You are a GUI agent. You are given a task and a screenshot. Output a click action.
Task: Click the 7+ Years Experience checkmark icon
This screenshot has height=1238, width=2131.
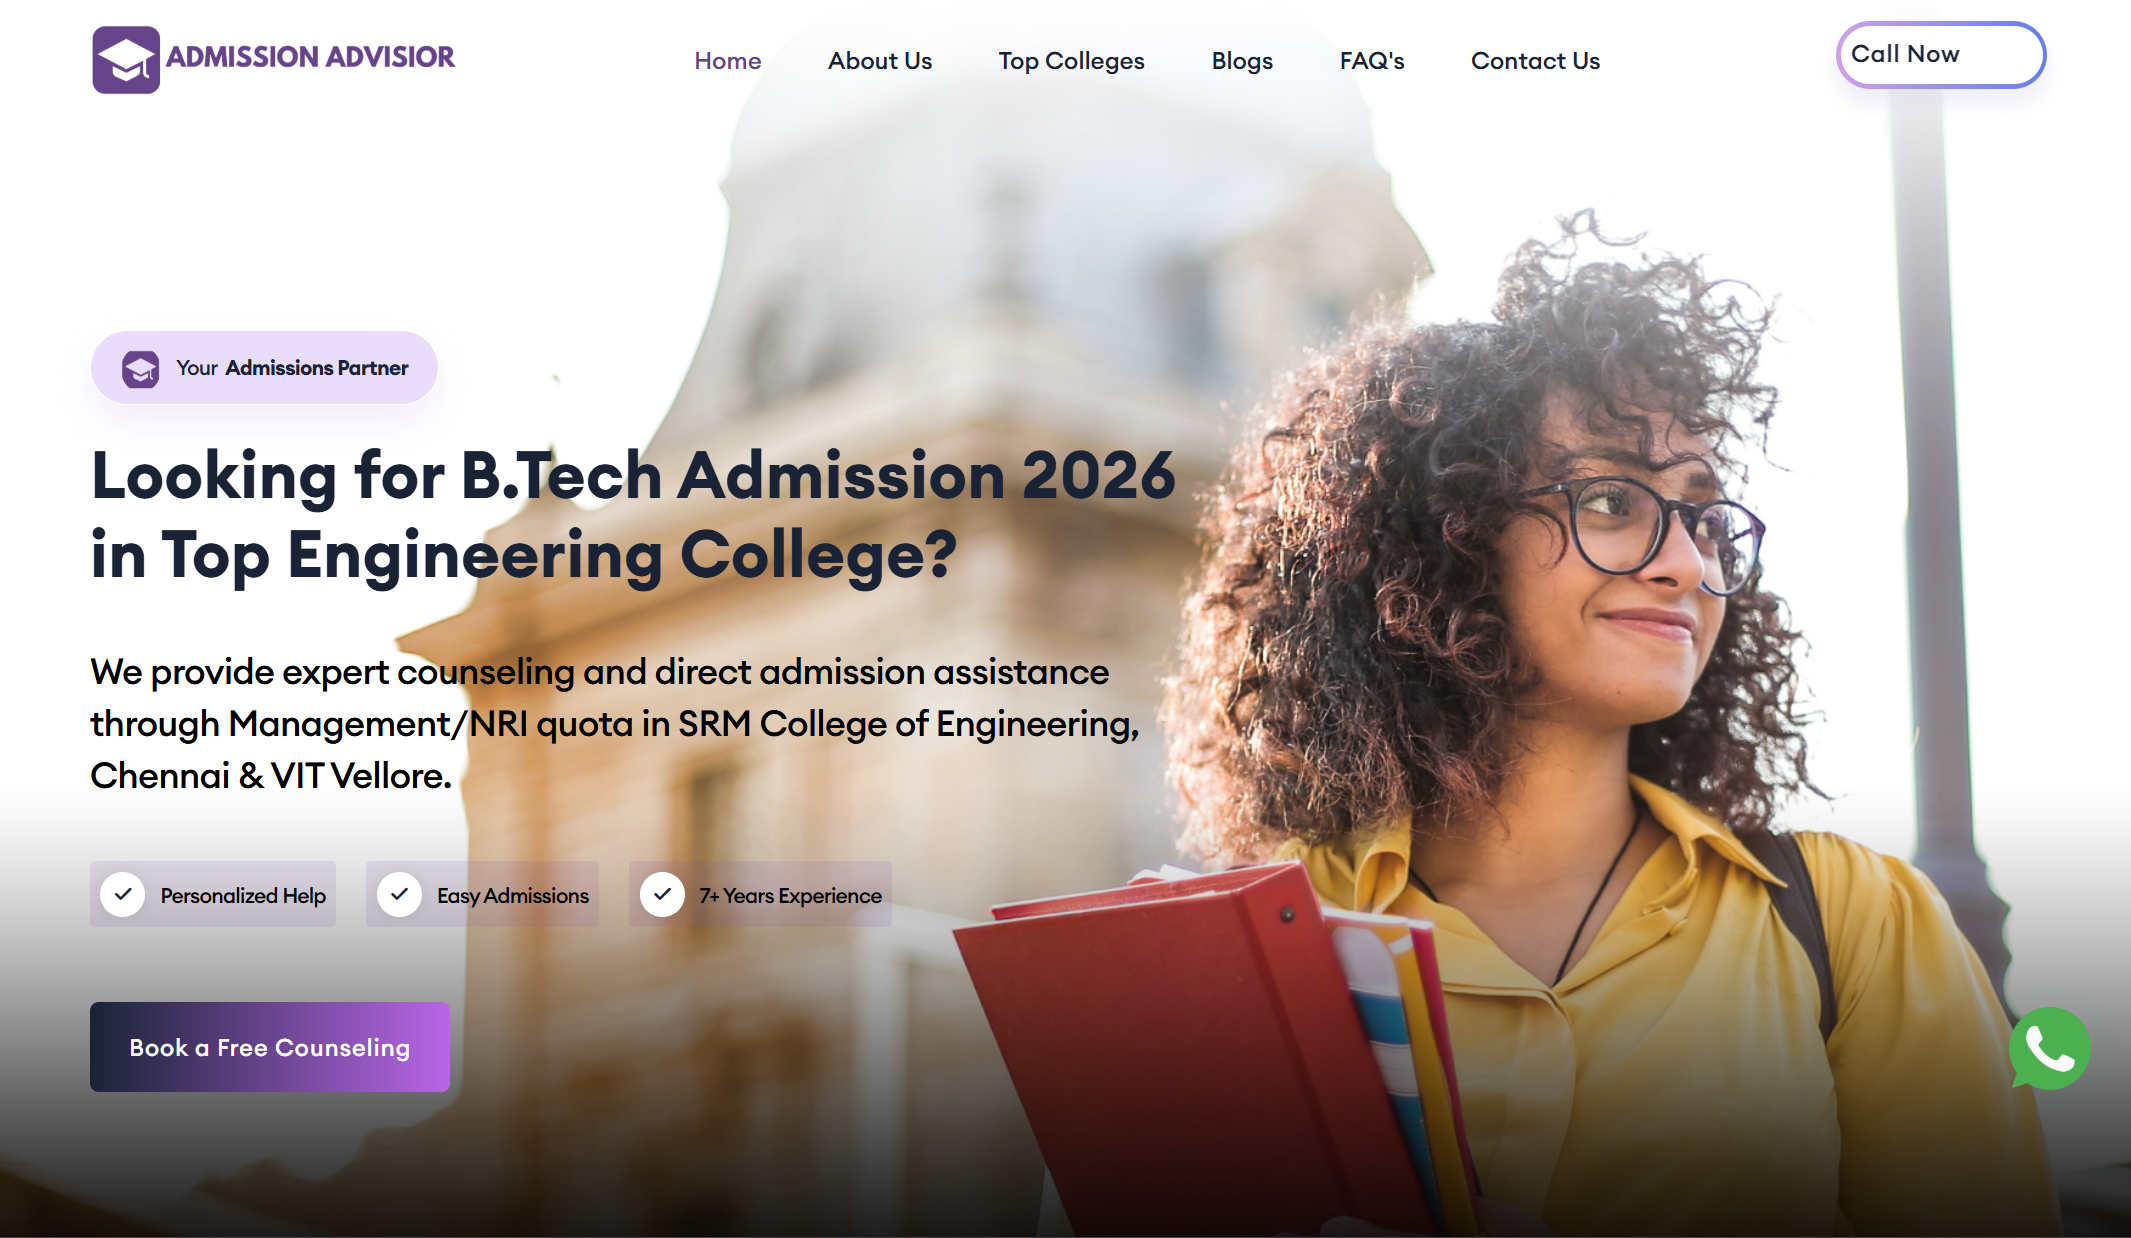tap(662, 894)
